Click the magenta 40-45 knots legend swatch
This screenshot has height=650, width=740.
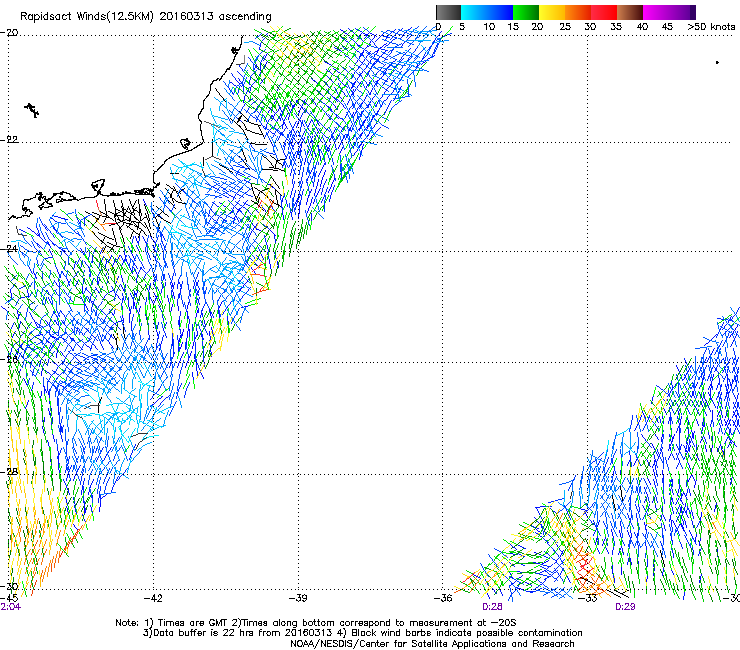tap(656, 12)
